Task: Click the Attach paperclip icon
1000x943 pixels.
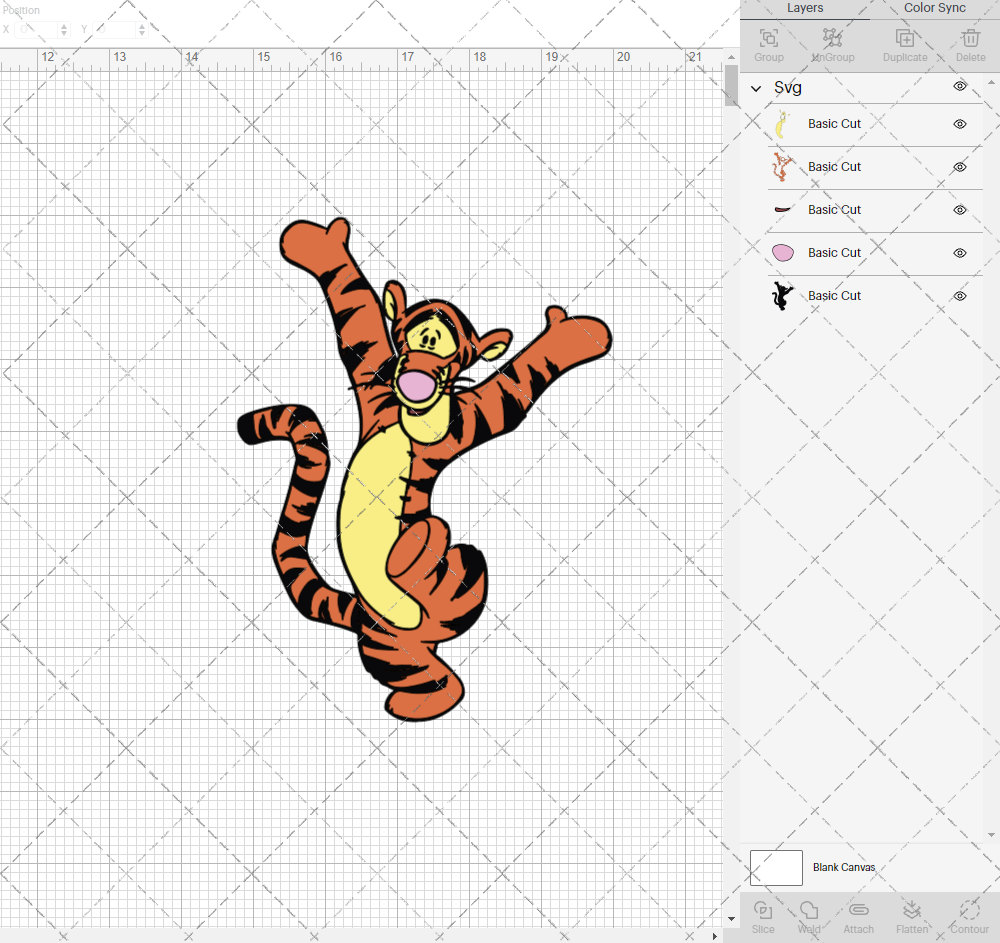Action: point(858,910)
